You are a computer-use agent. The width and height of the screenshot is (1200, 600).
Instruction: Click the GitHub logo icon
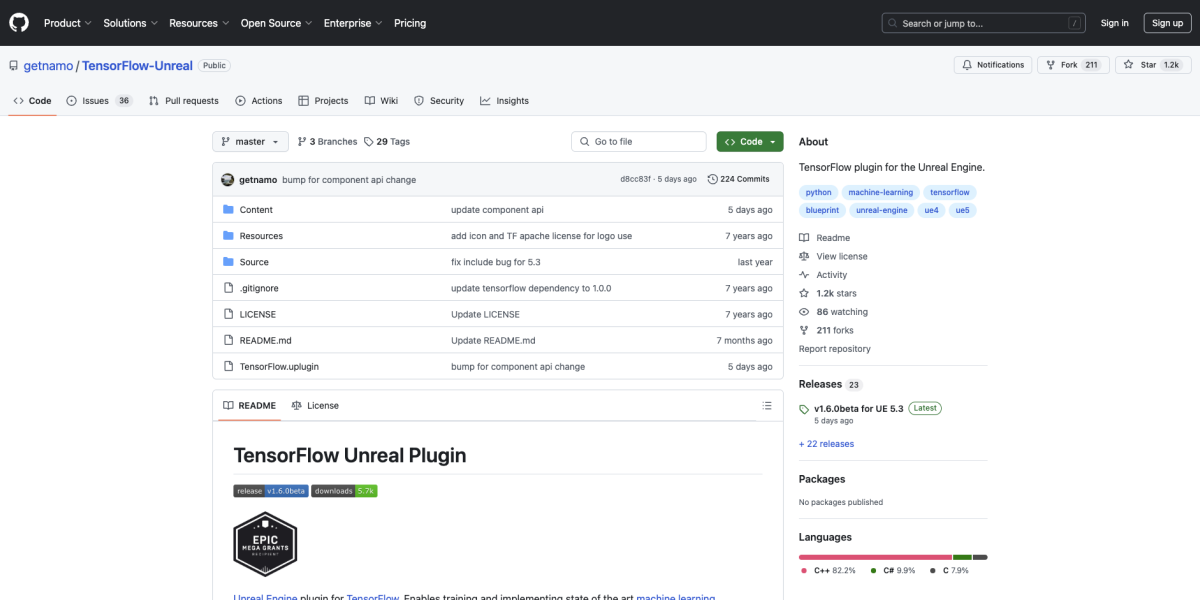pos(19,22)
